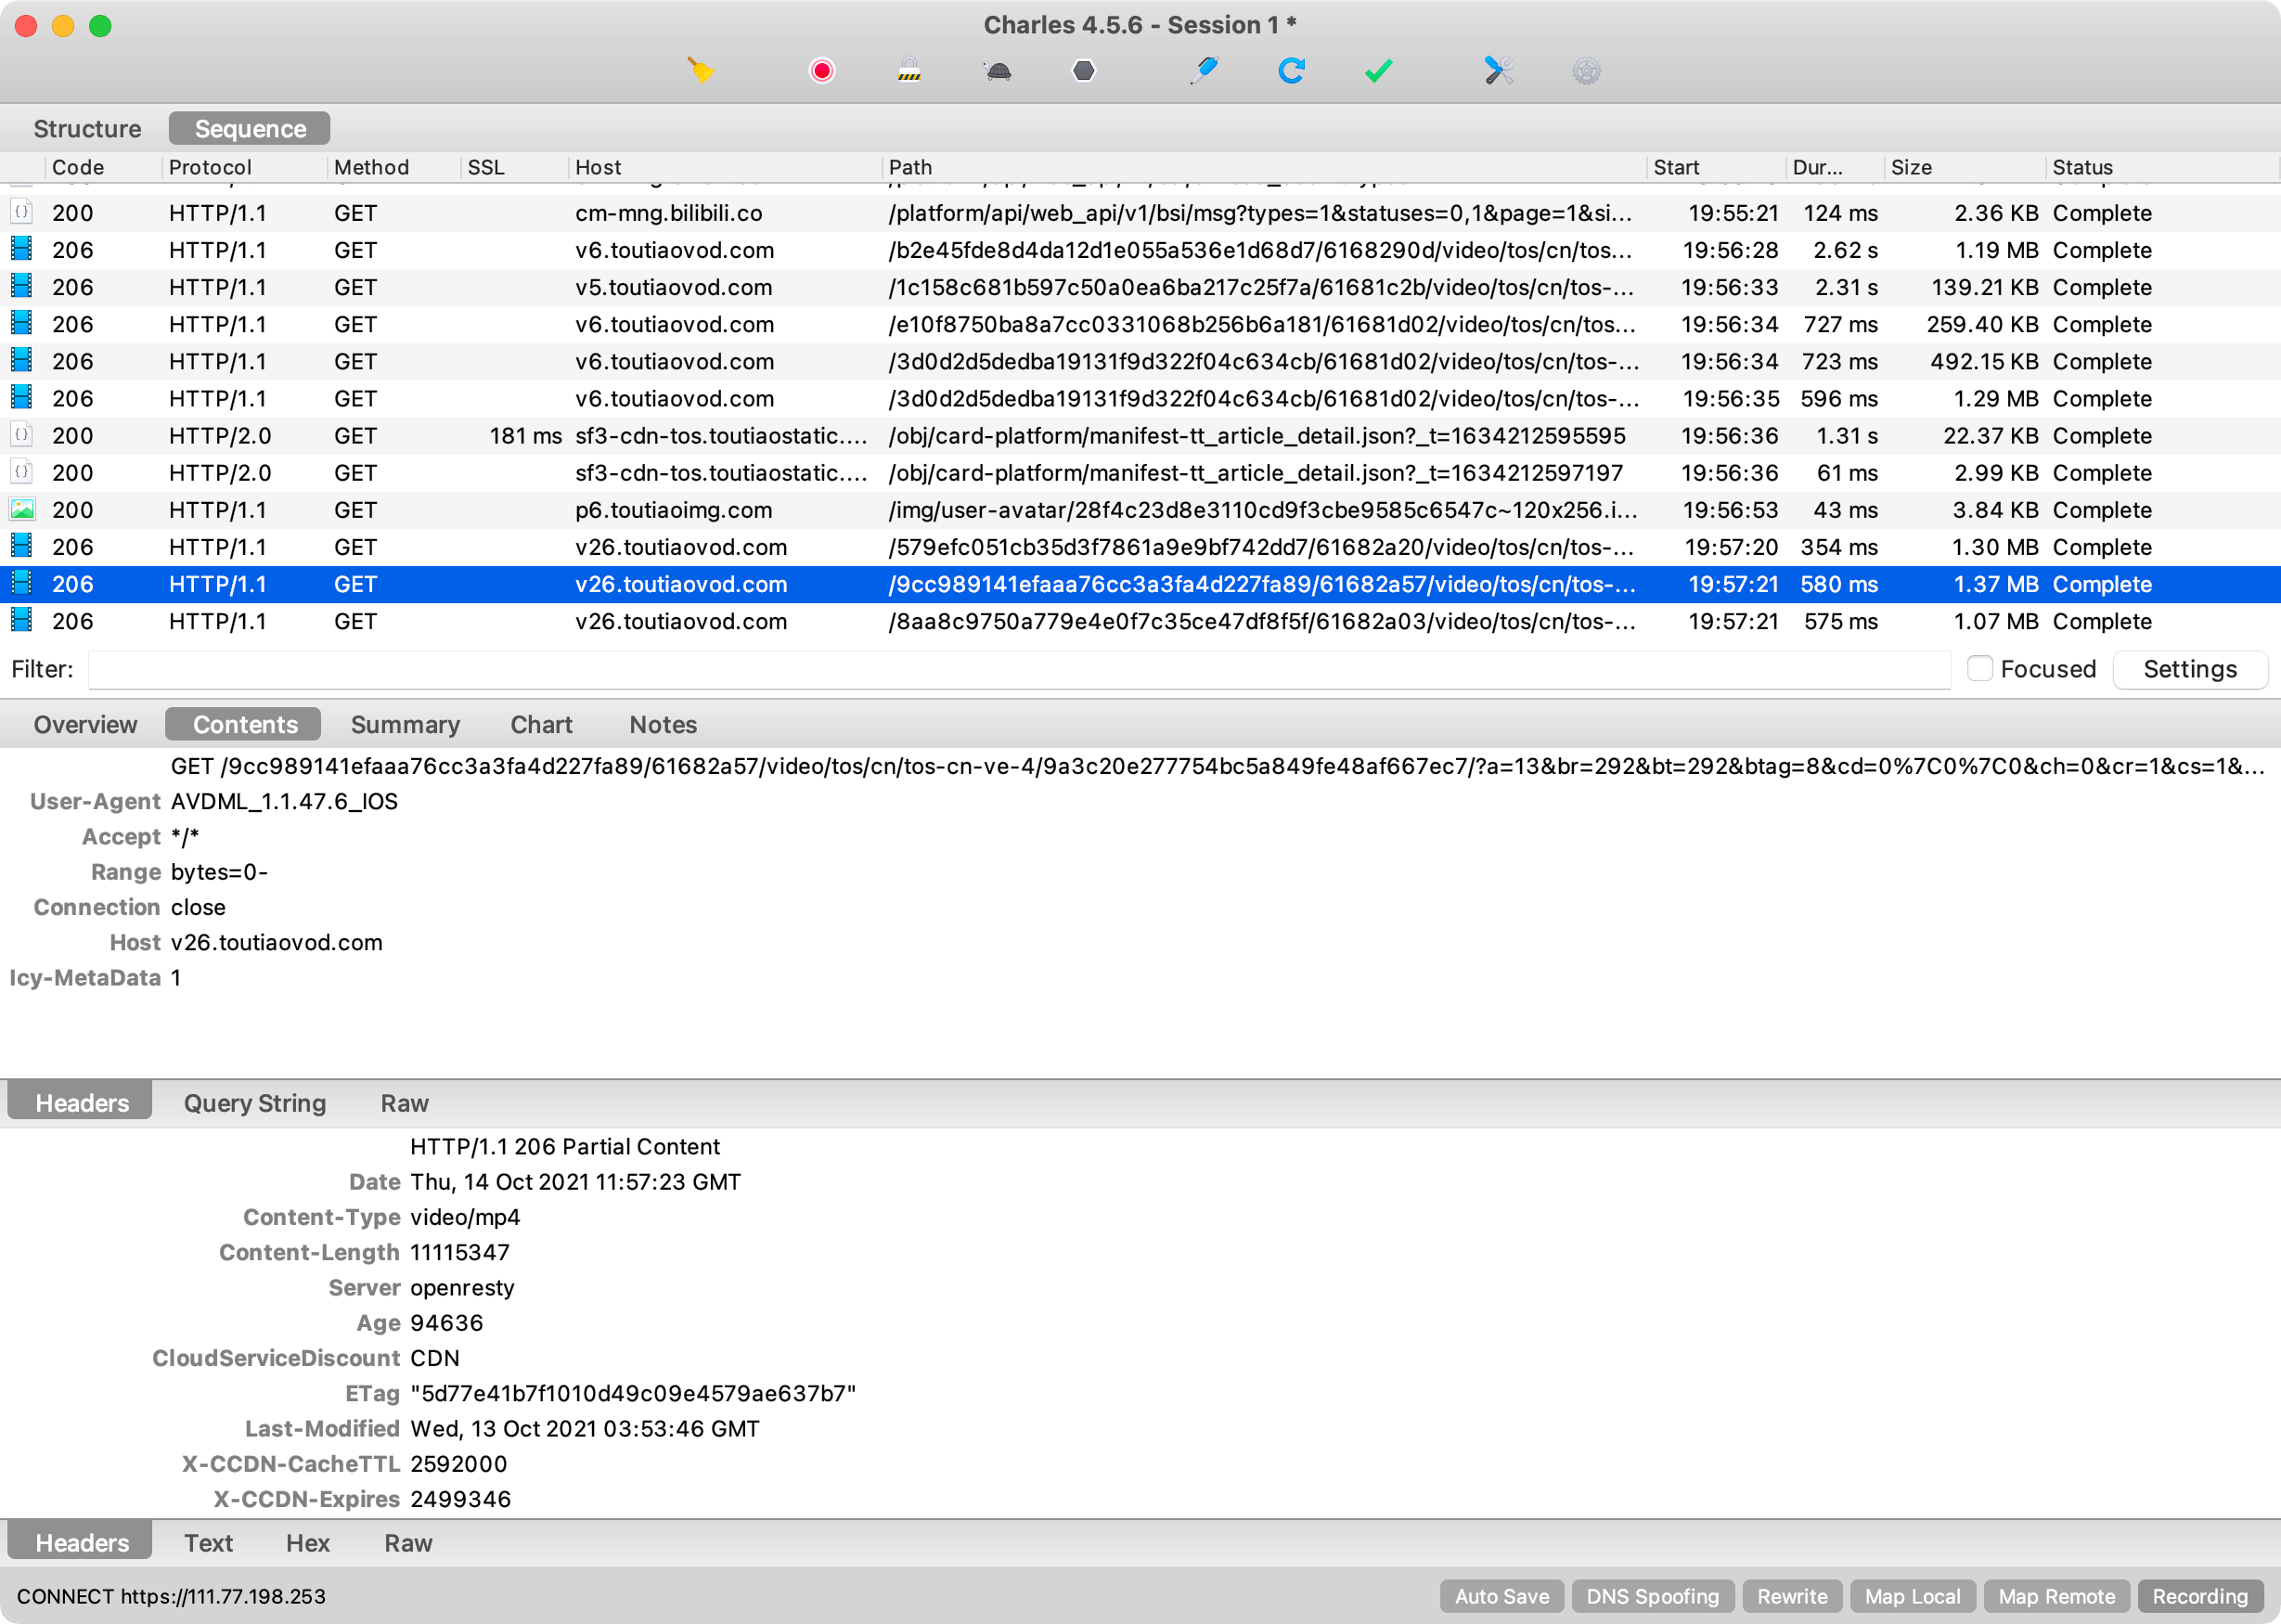The width and height of the screenshot is (2281, 1624).
Task: Open the Settings gear icon
Action: (1586, 71)
